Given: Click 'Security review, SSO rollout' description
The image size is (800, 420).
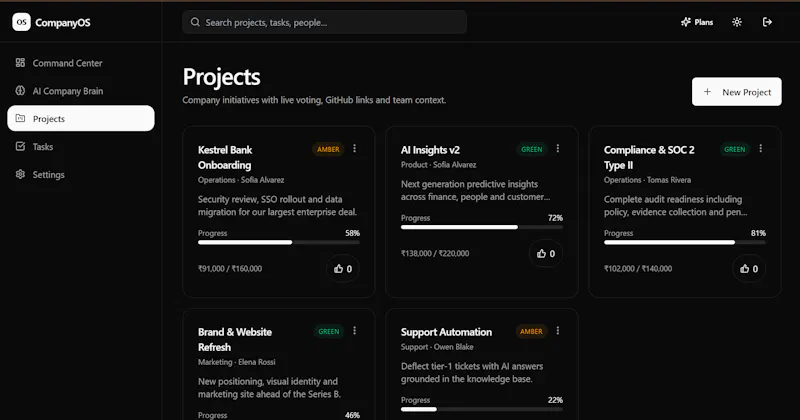Looking at the screenshot, I should tap(278, 206).
